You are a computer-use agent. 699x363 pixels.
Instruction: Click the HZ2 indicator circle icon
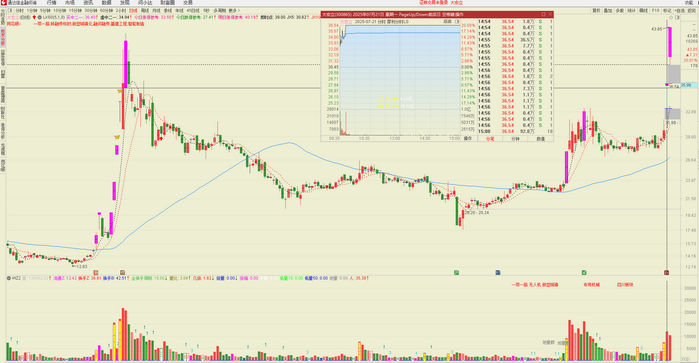pos(8,278)
